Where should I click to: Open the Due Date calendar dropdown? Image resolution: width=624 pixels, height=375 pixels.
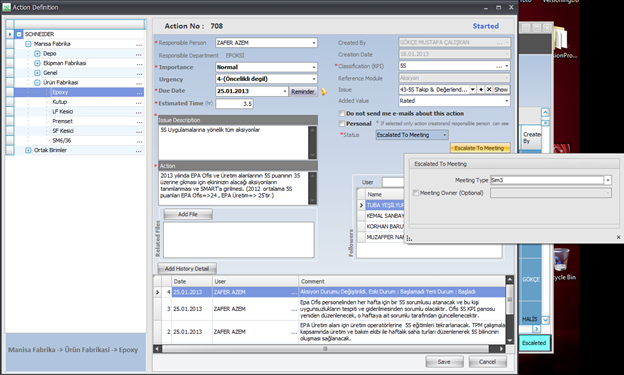[285, 91]
